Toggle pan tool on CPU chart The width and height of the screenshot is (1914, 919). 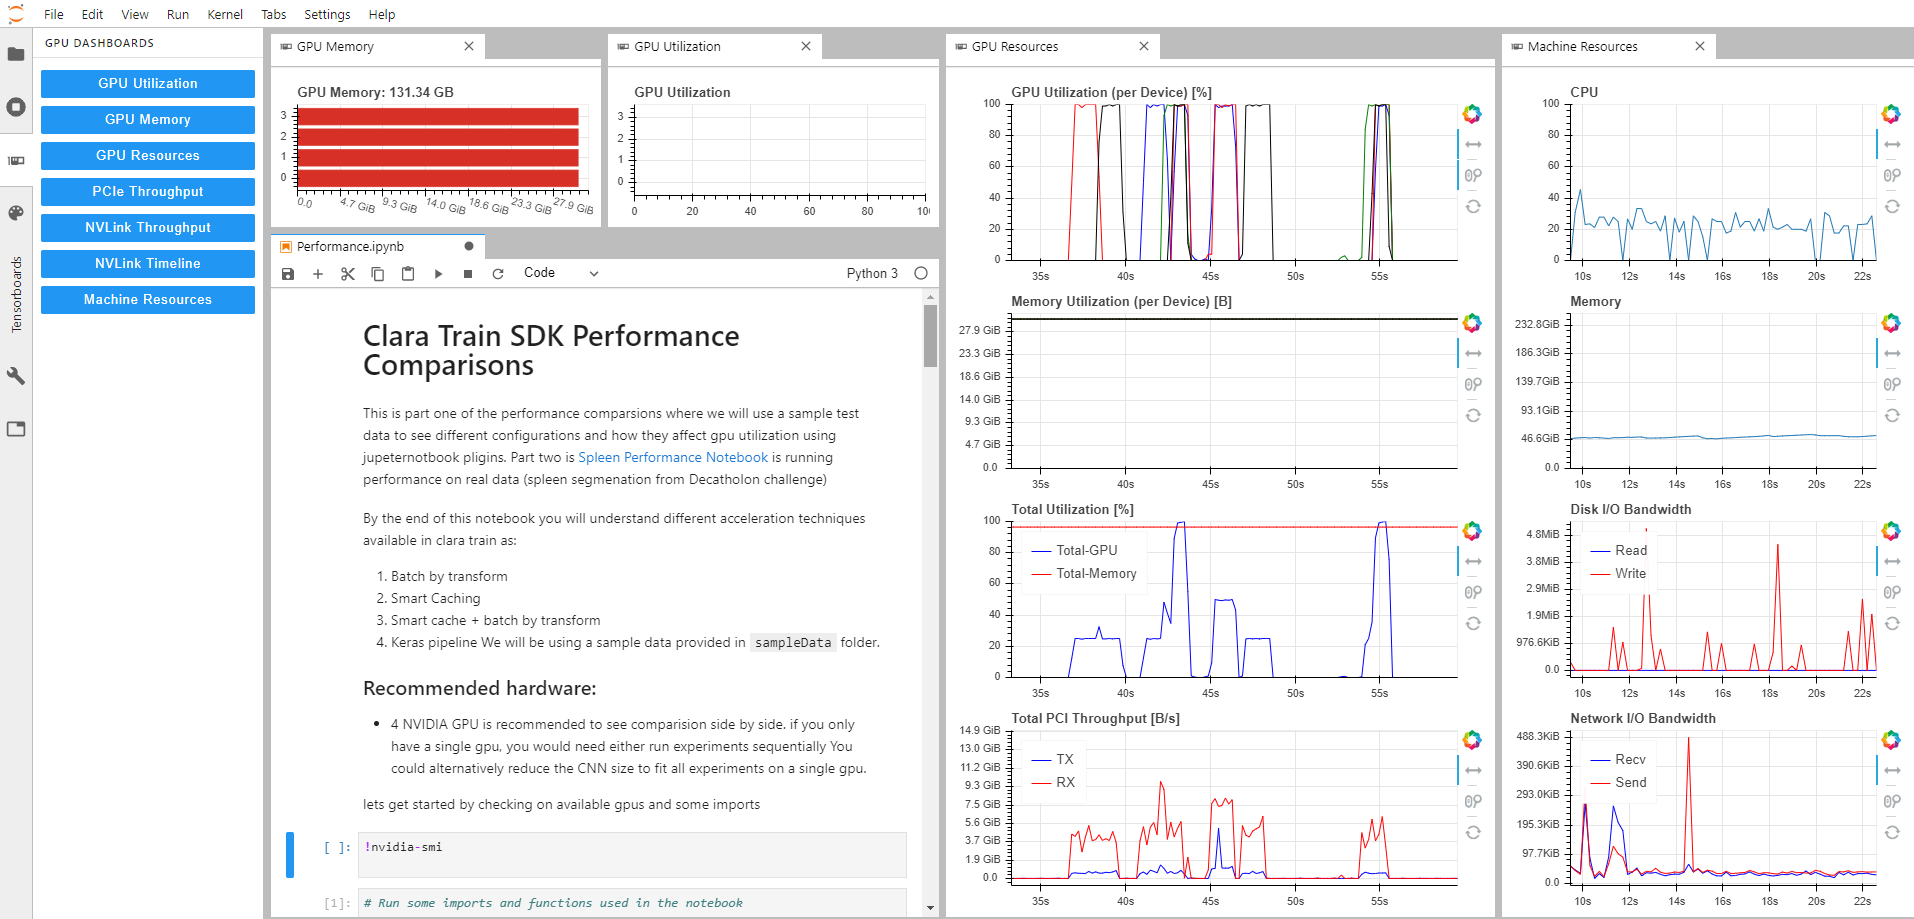(x=1892, y=145)
